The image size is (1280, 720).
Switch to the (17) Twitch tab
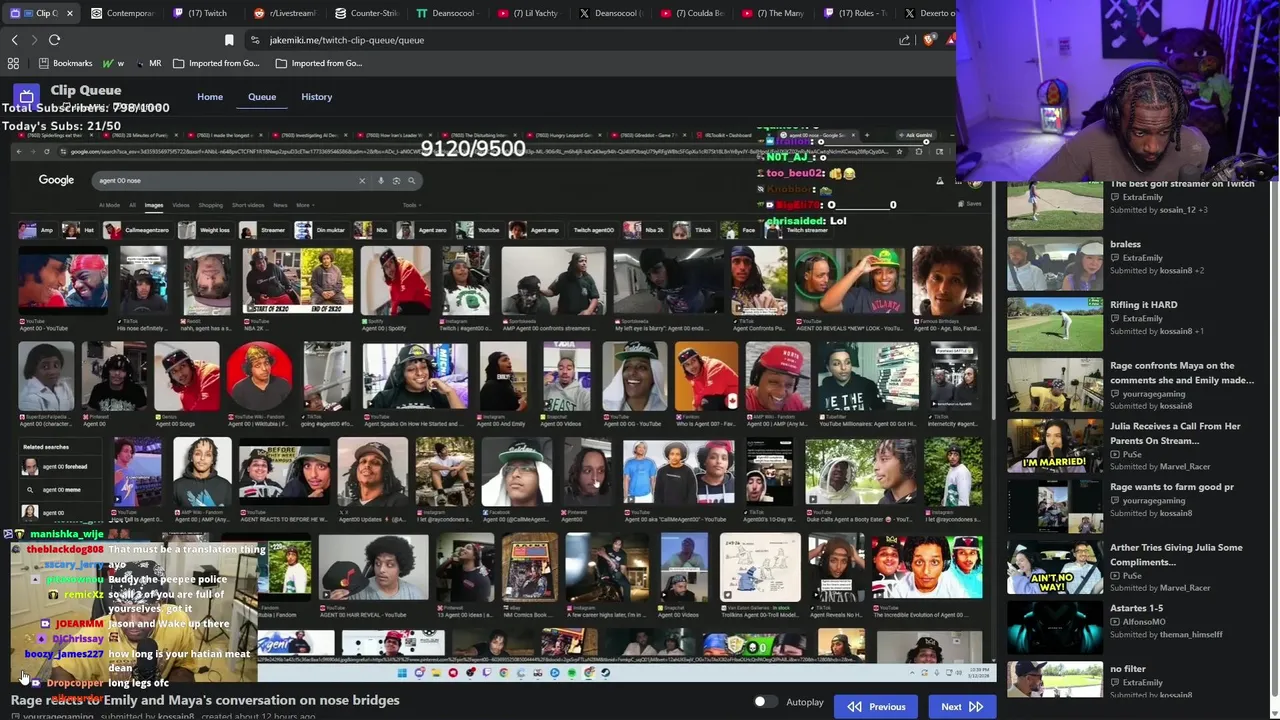(x=200, y=13)
